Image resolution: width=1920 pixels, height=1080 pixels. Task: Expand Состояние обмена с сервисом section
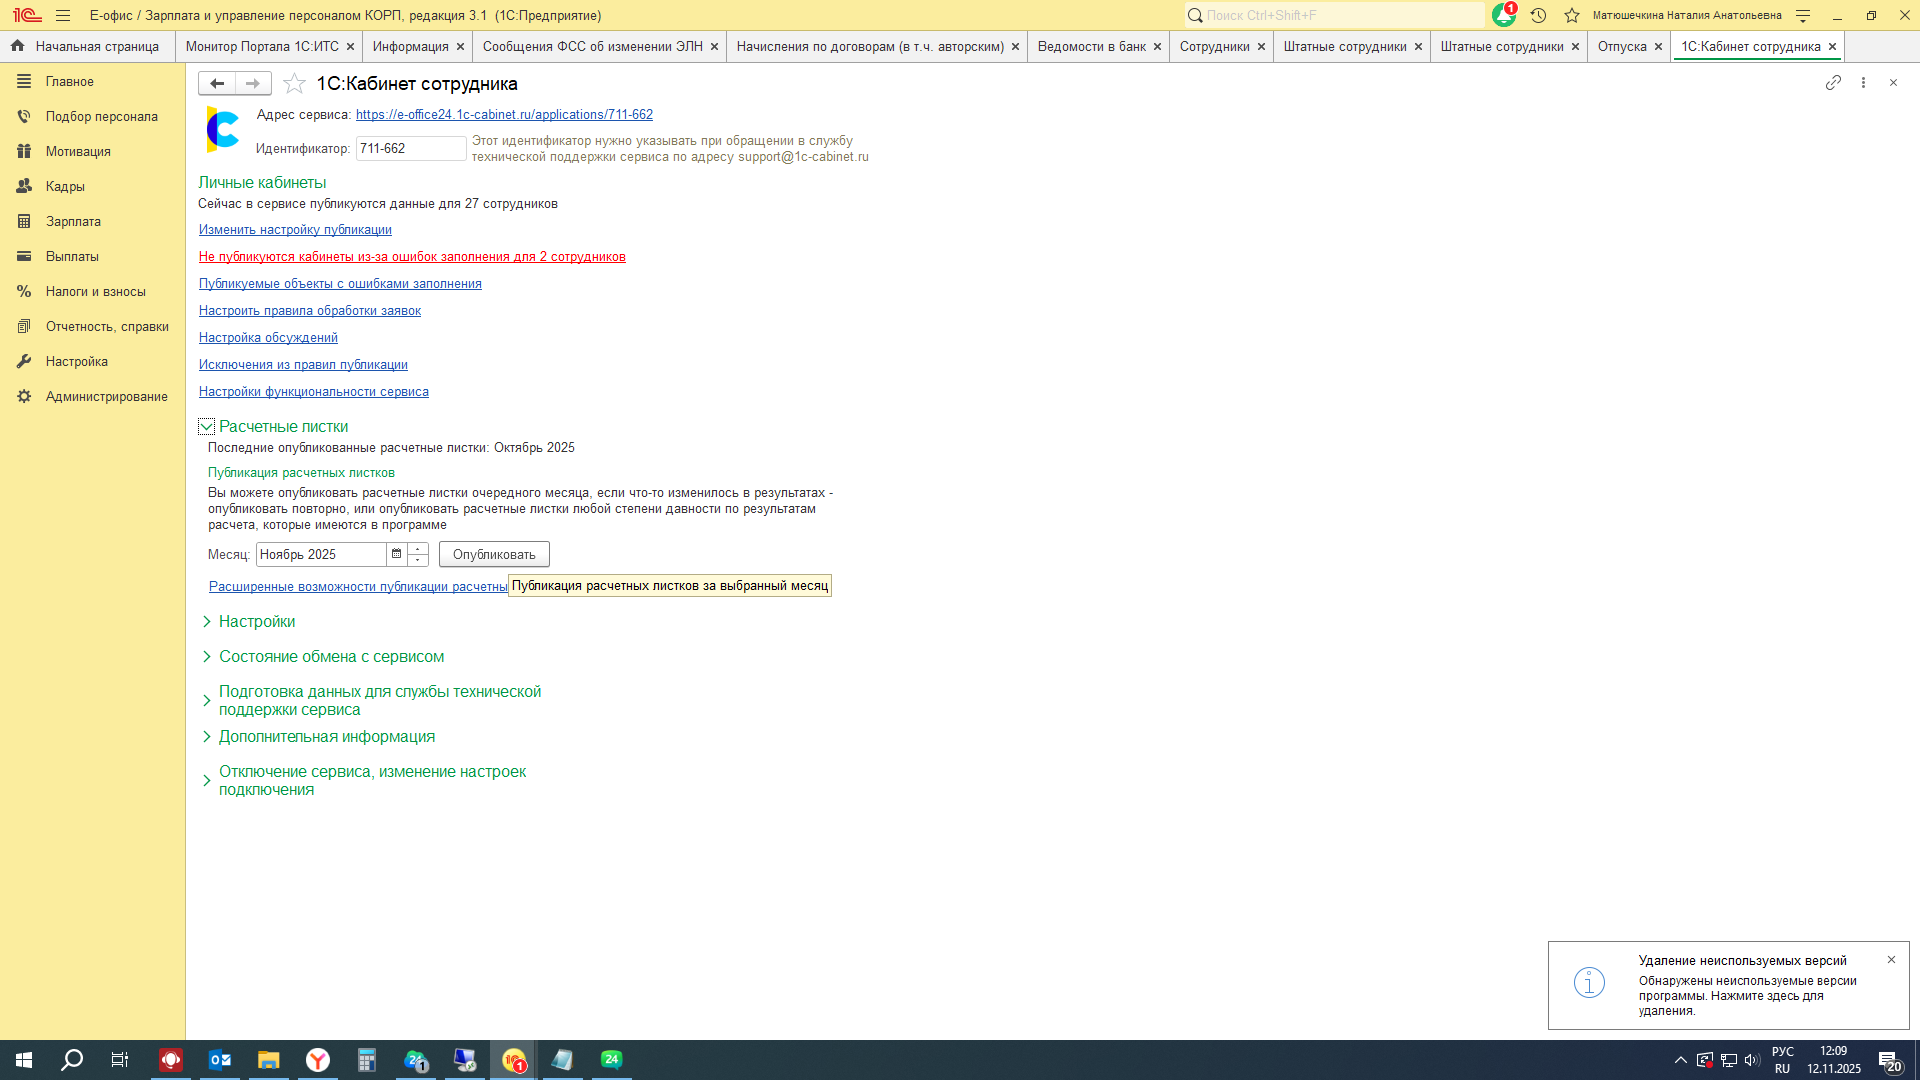[207, 657]
